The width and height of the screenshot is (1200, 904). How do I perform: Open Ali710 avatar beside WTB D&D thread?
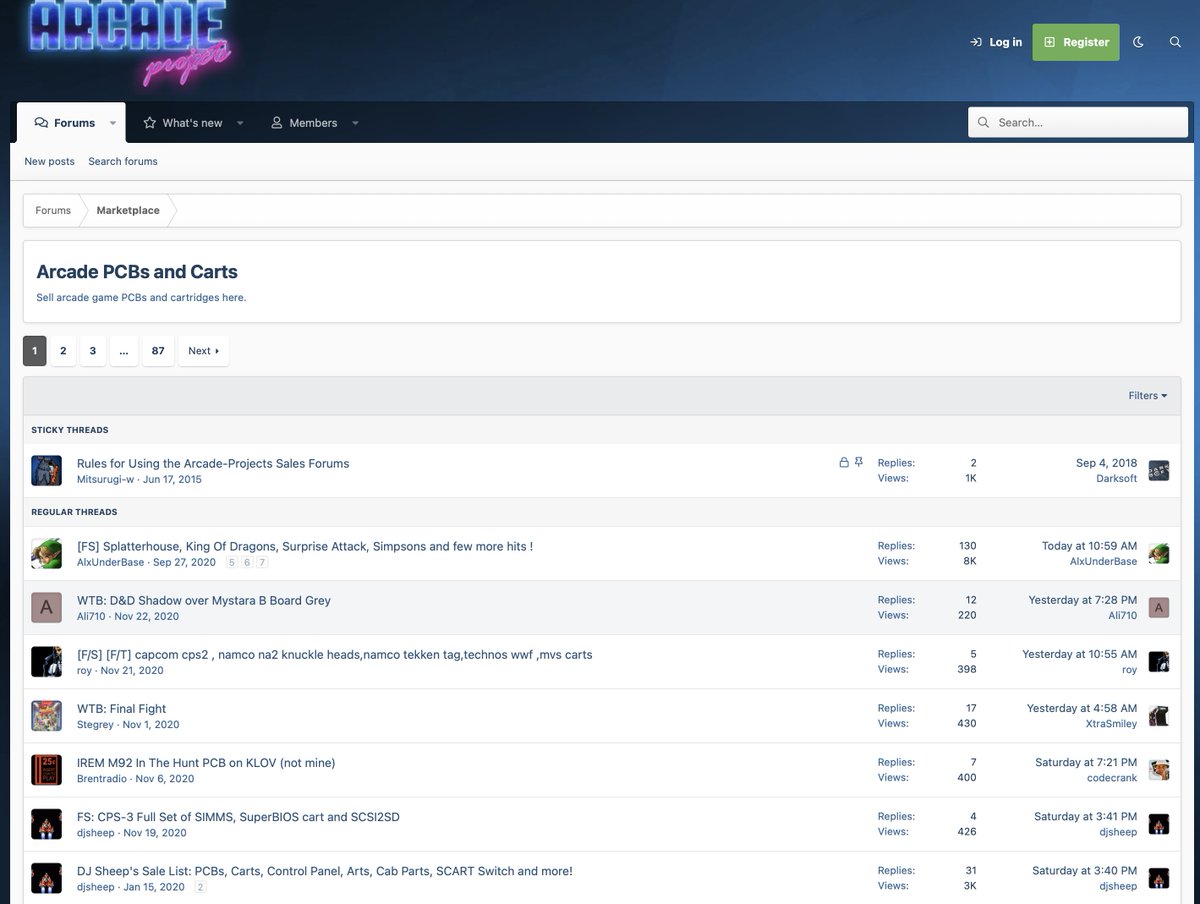coord(46,608)
